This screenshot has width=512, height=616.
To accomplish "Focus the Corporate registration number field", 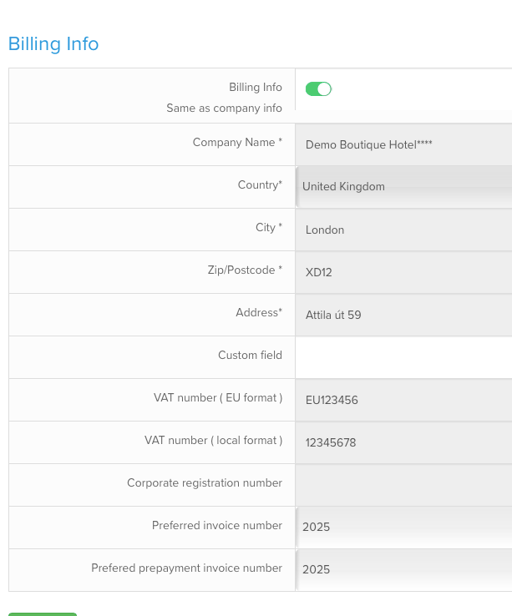I will point(404,485).
